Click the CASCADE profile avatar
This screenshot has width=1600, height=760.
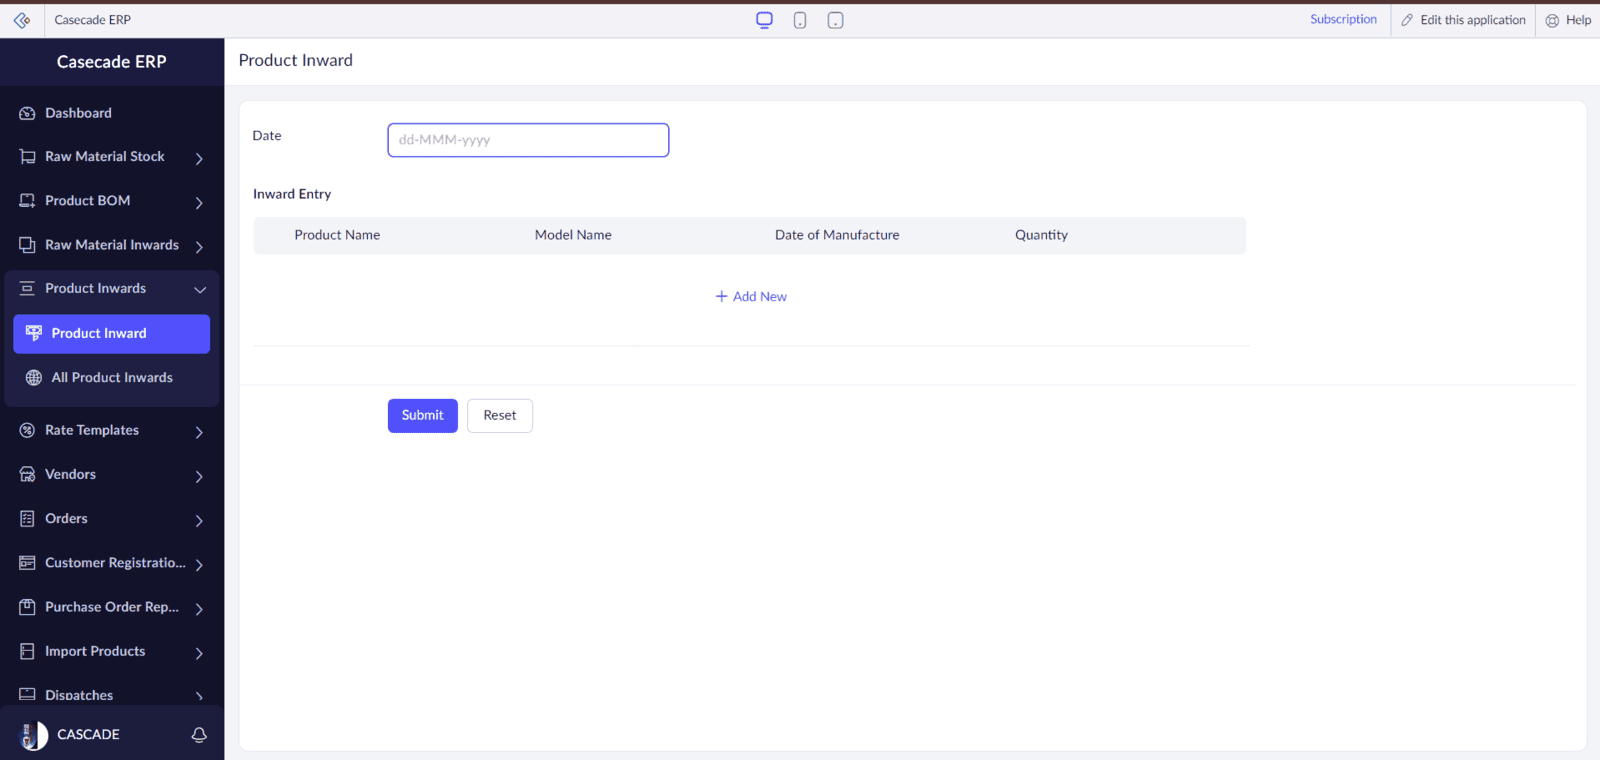[34, 735]
